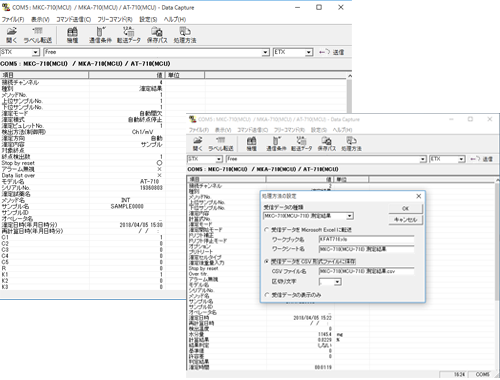Open 通信条件 icon in back window toolbar
500x380 pixels.
tap(100, 35)
